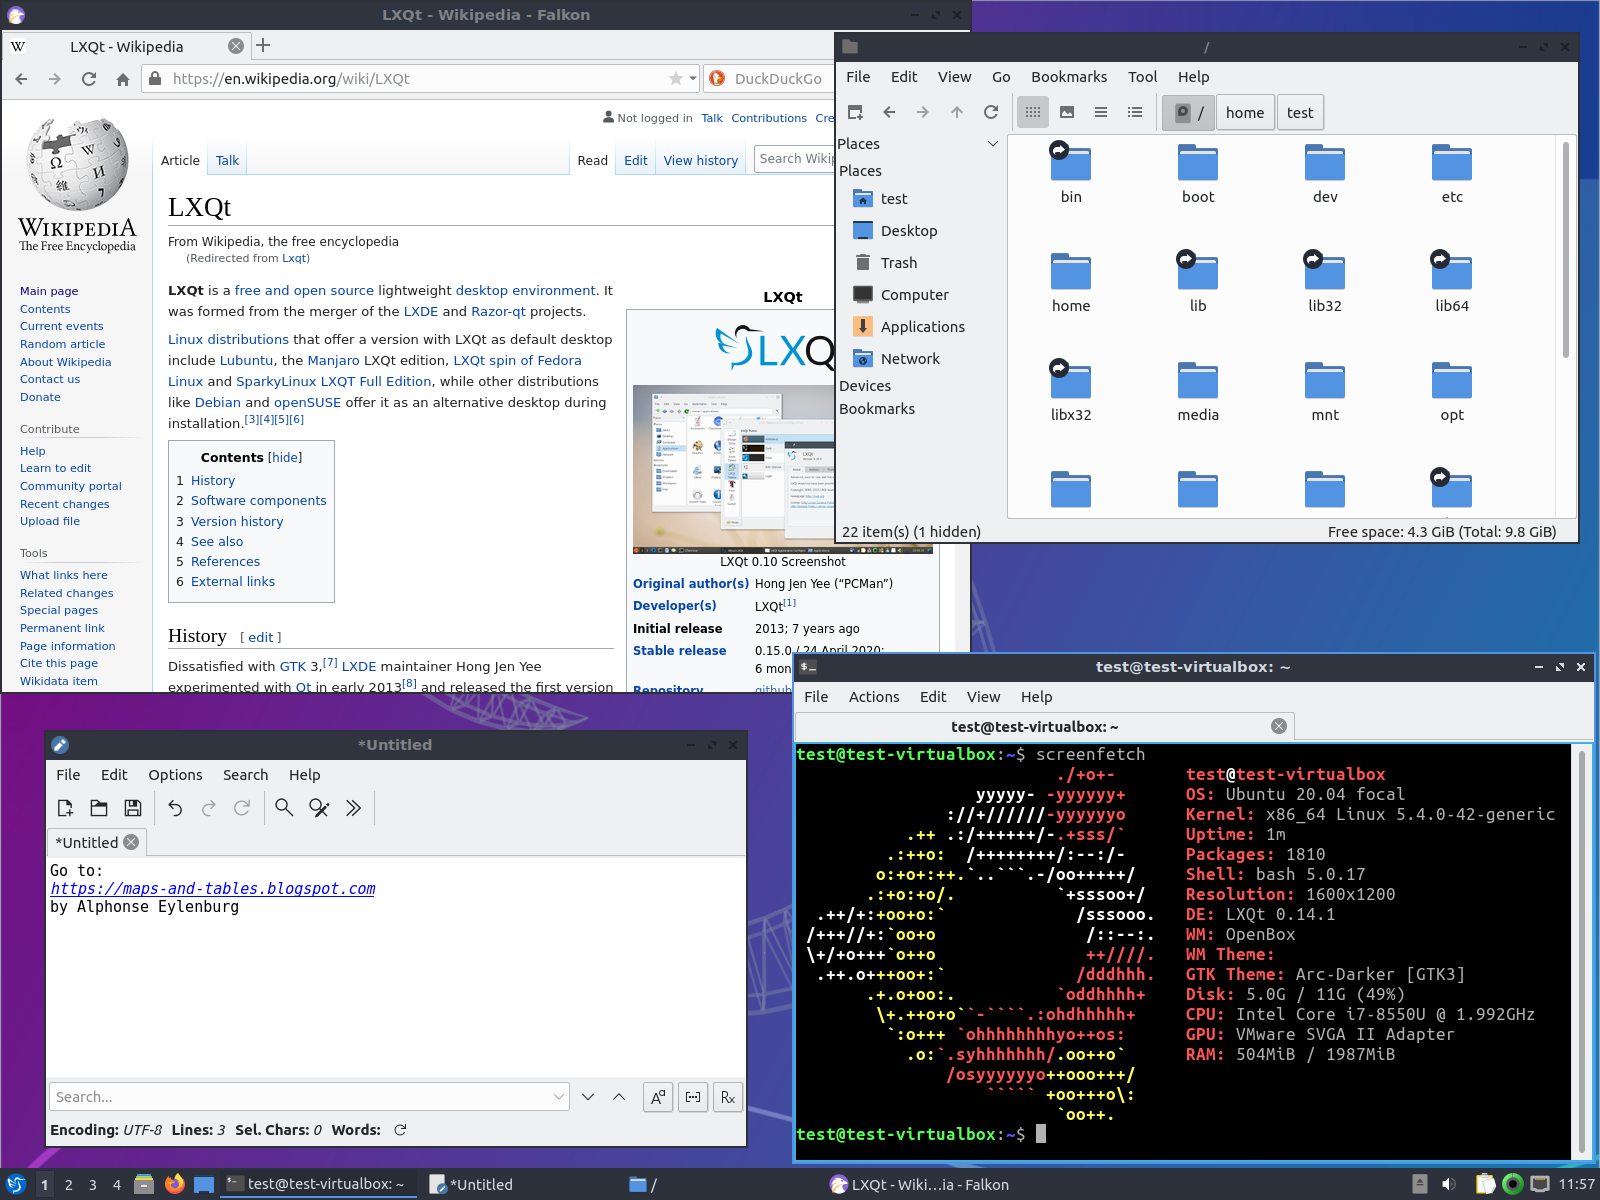The image size is (1600, 1200).
Task: Click the View history link on Wikipedia
Action: [700, 160]
